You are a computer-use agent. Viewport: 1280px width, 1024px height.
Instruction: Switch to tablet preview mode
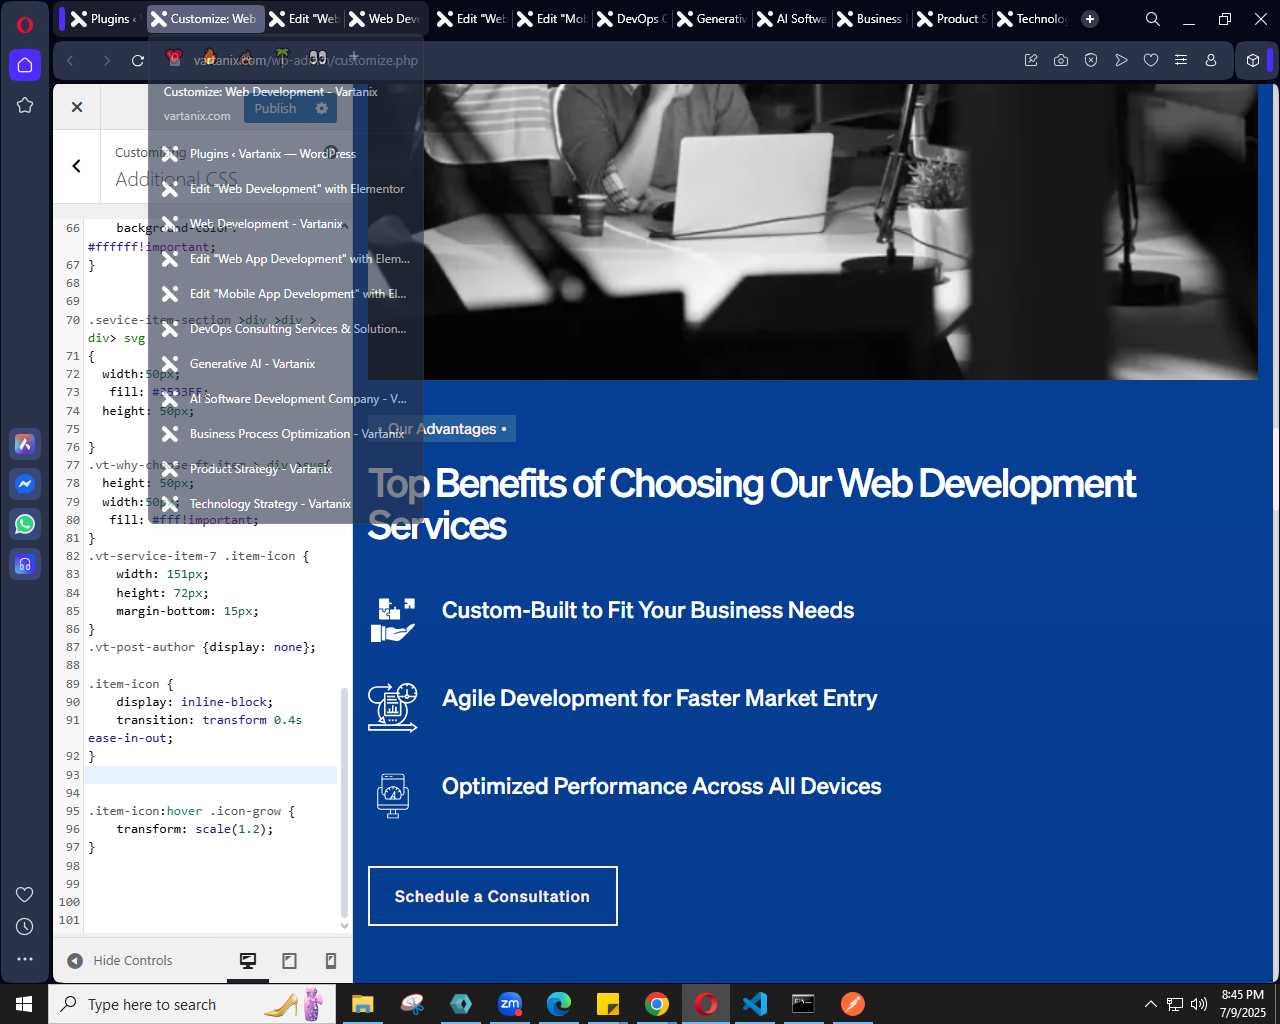[289, 961]
